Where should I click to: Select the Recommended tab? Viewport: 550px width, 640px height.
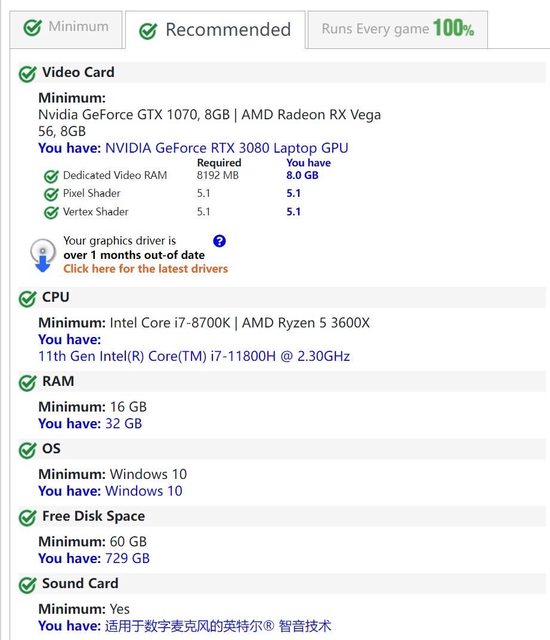(x=215, y=30)
